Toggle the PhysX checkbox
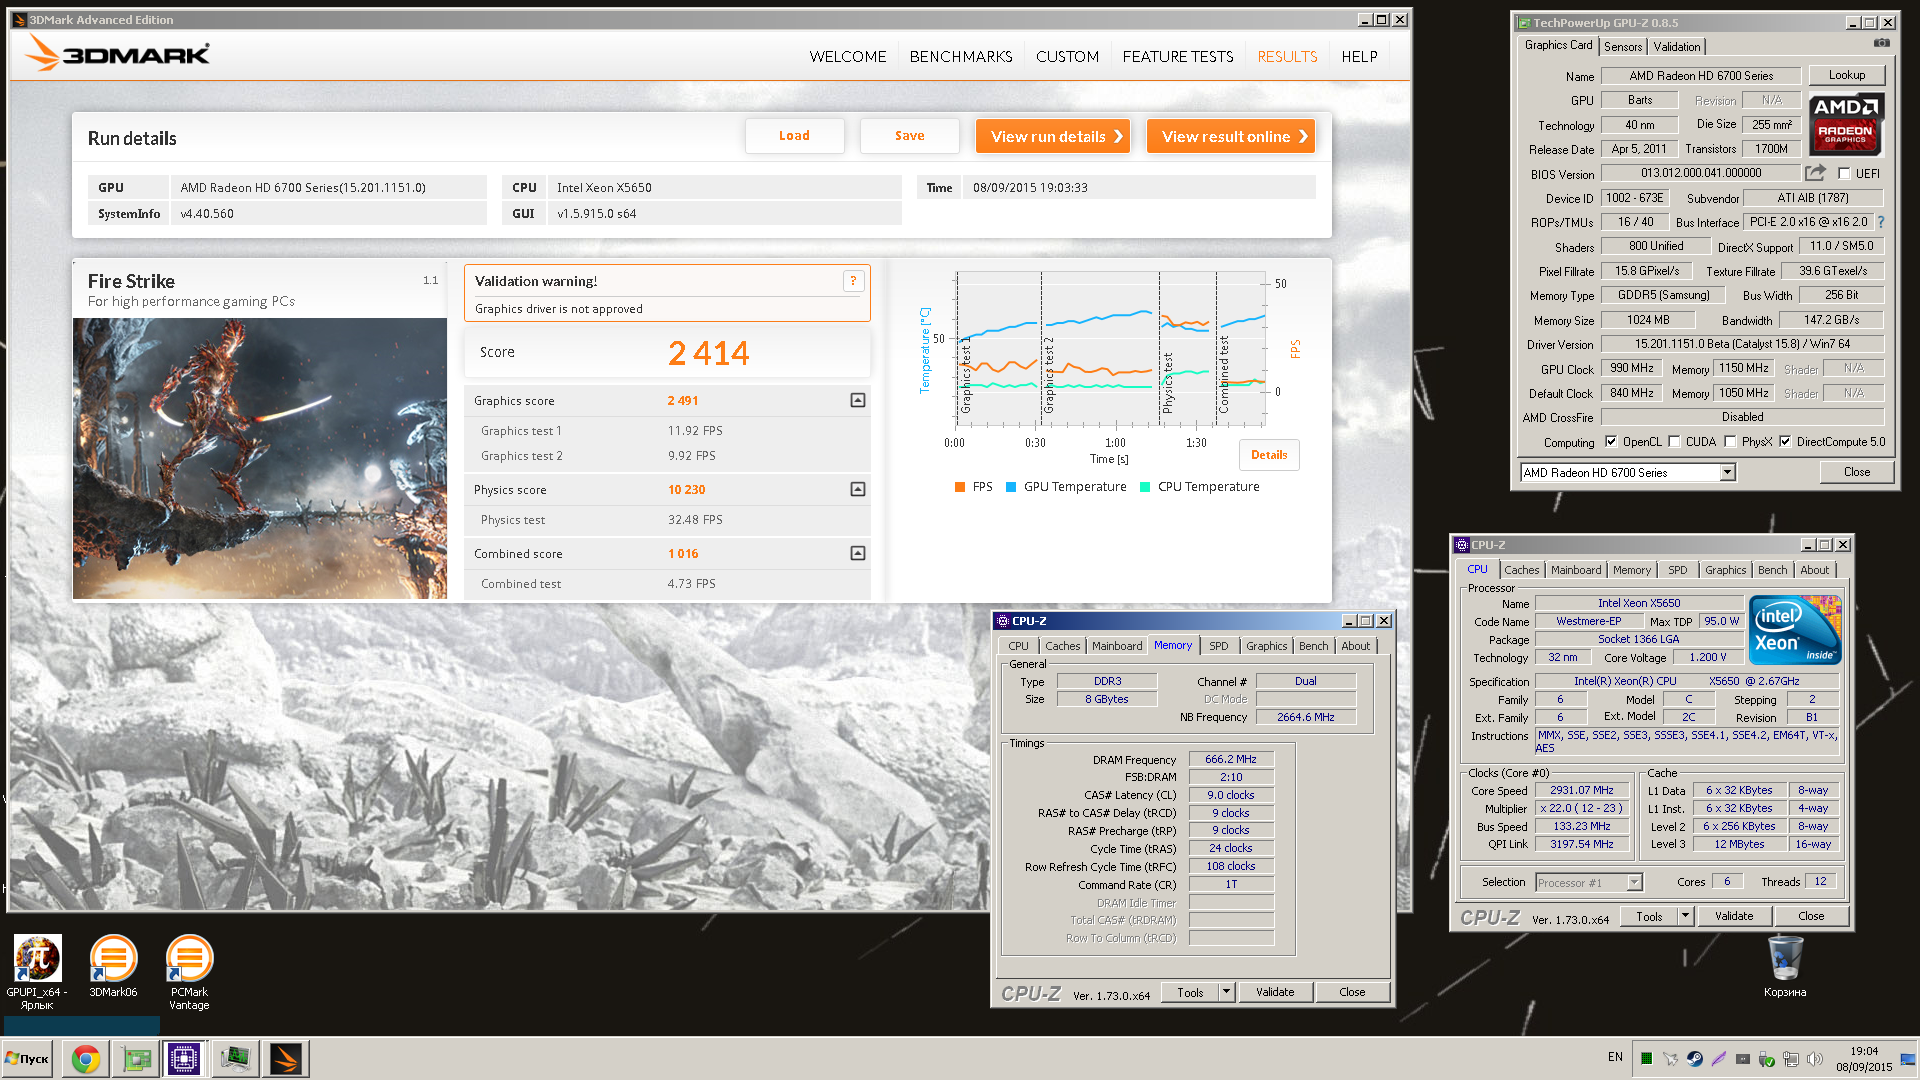This screenshot has height=1080, width=1920. 1730,442
